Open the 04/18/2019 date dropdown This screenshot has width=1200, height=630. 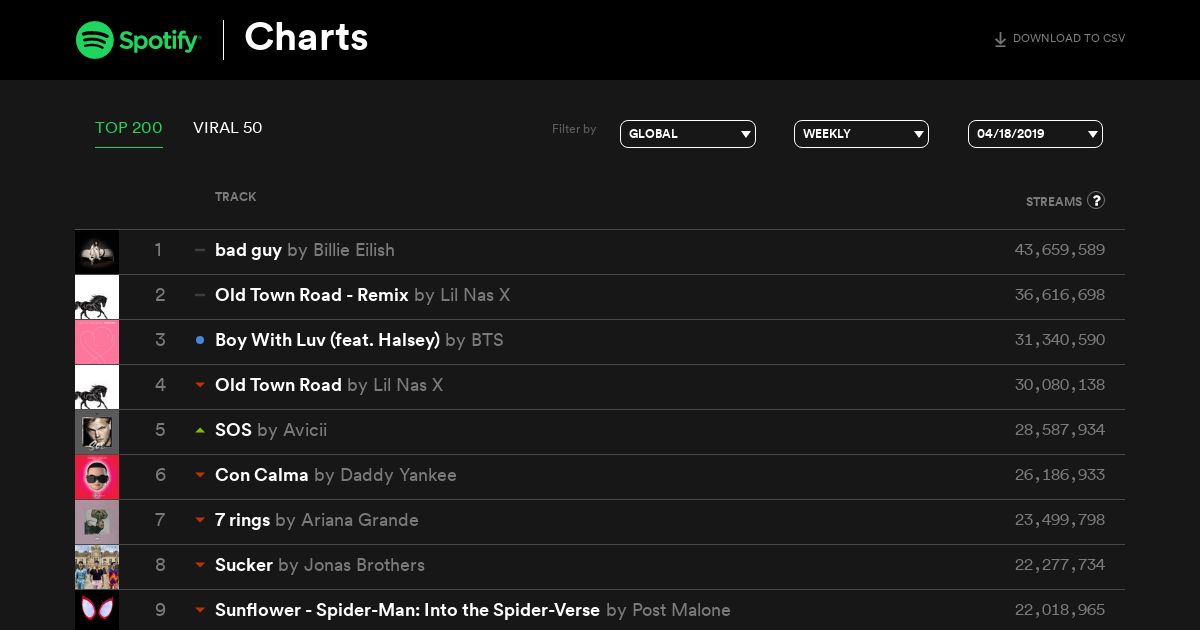tap(1035, 134)
